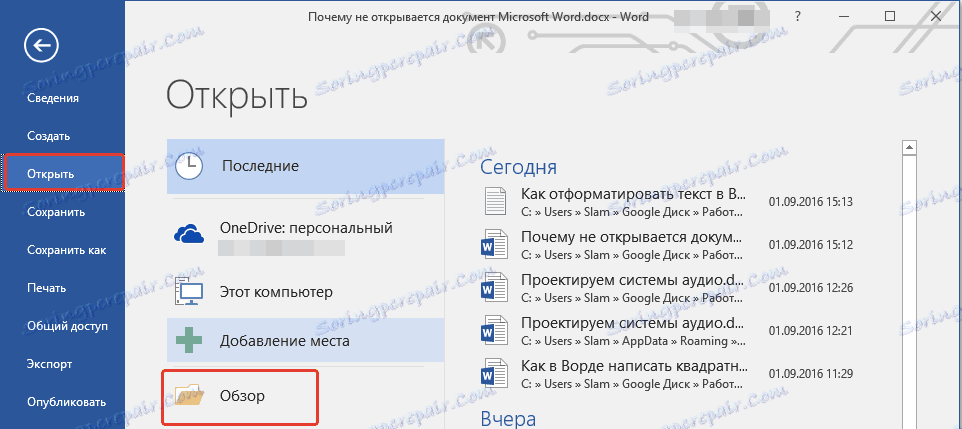Click the Обзор browse button
This screenshot has height=429, width=962.
pos(240,396)
